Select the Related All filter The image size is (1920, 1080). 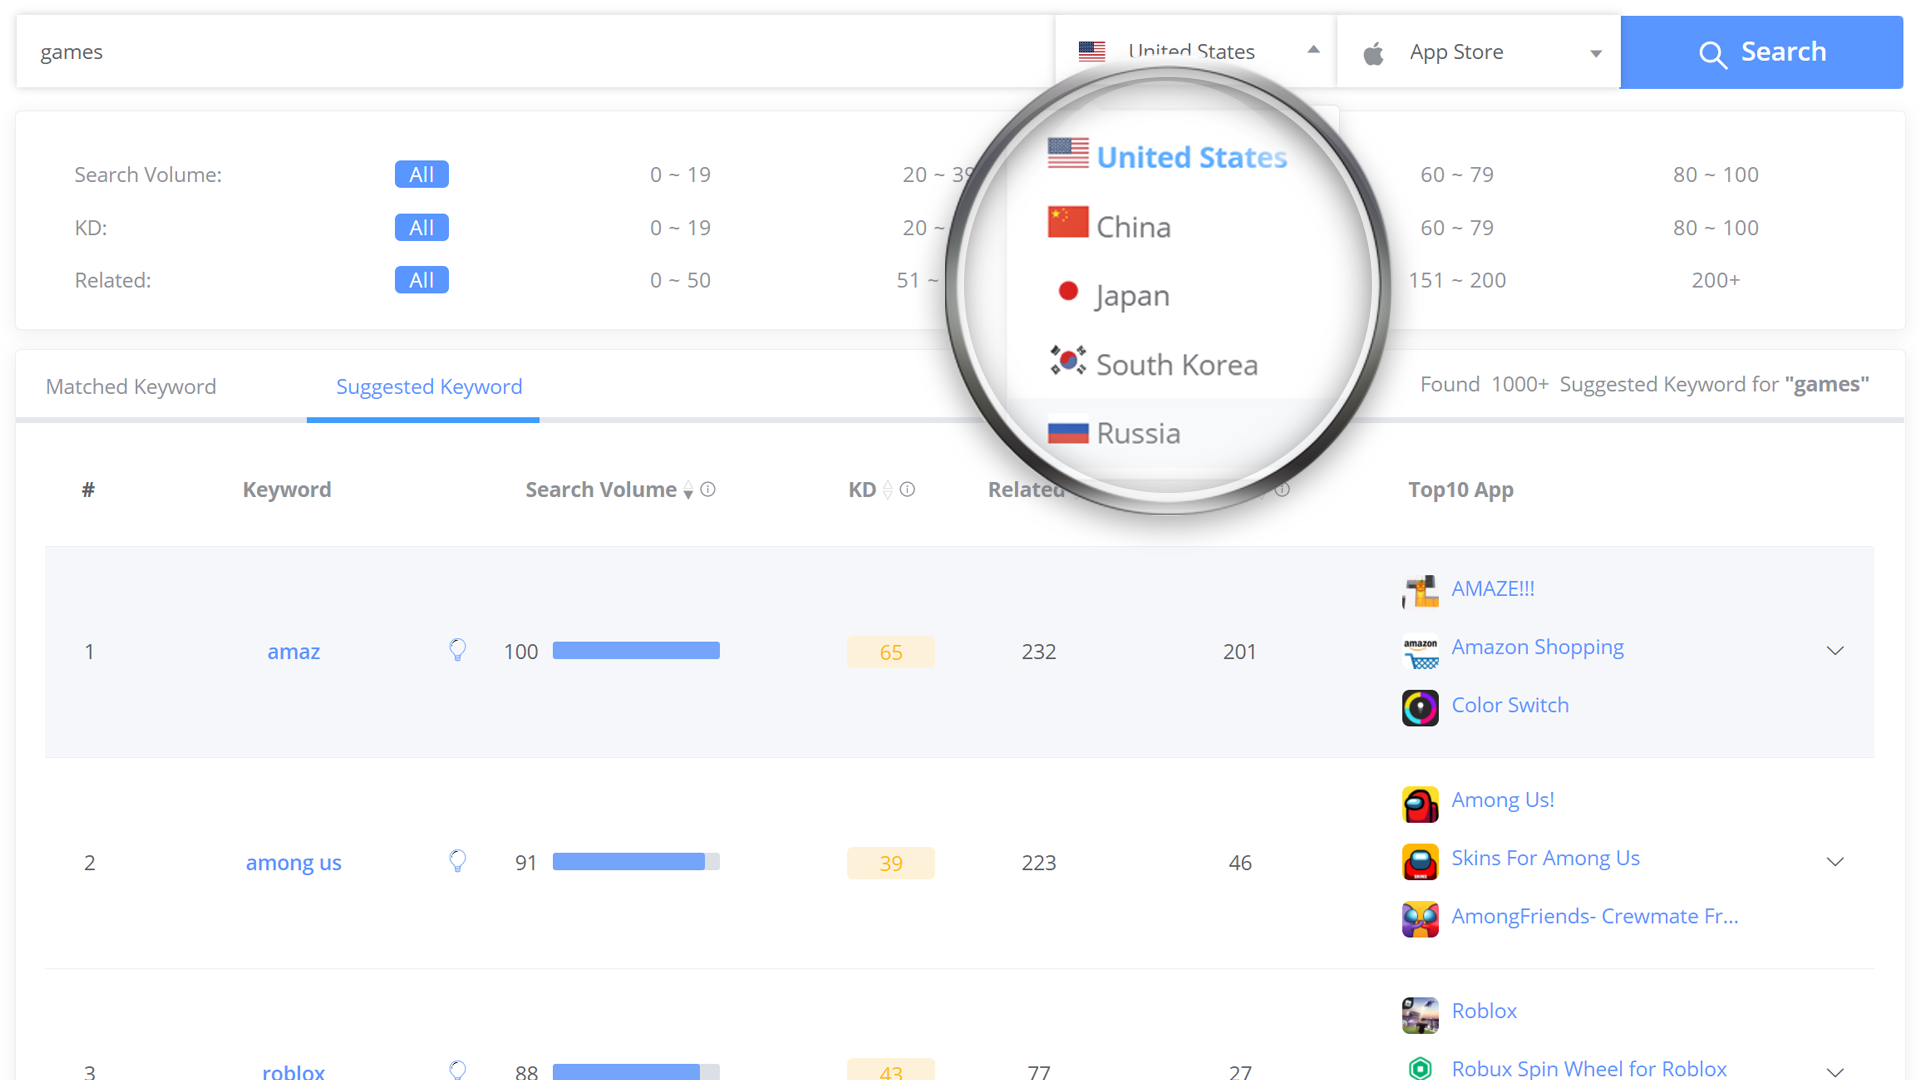[421, 280]
